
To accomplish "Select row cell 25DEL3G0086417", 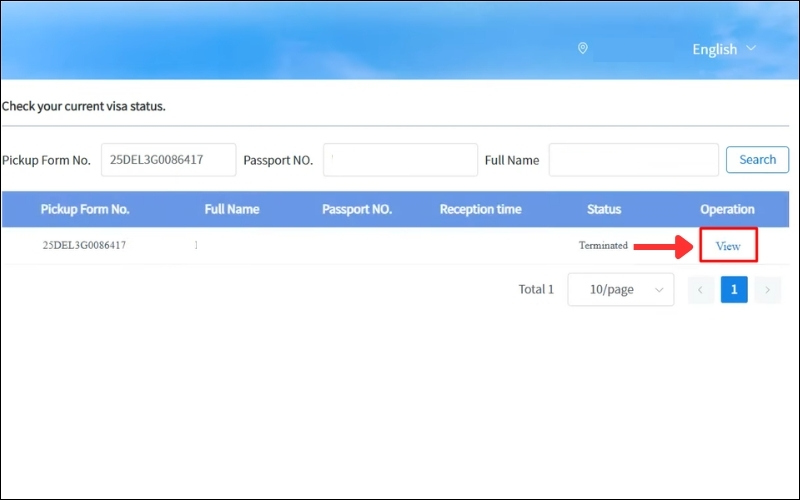I will point(84,245).
